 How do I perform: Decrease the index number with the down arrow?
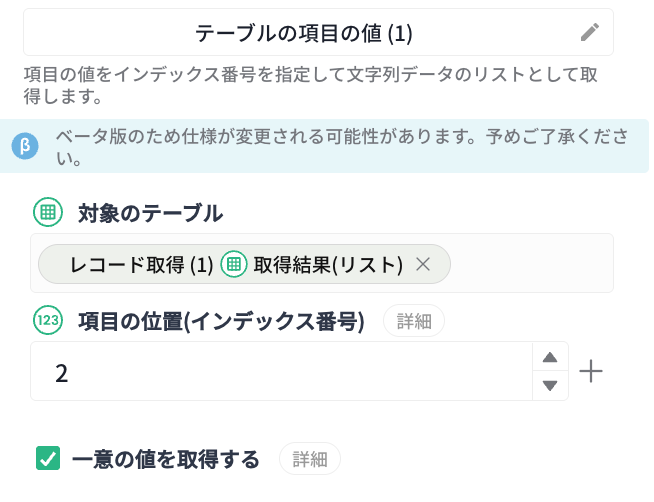548,385
